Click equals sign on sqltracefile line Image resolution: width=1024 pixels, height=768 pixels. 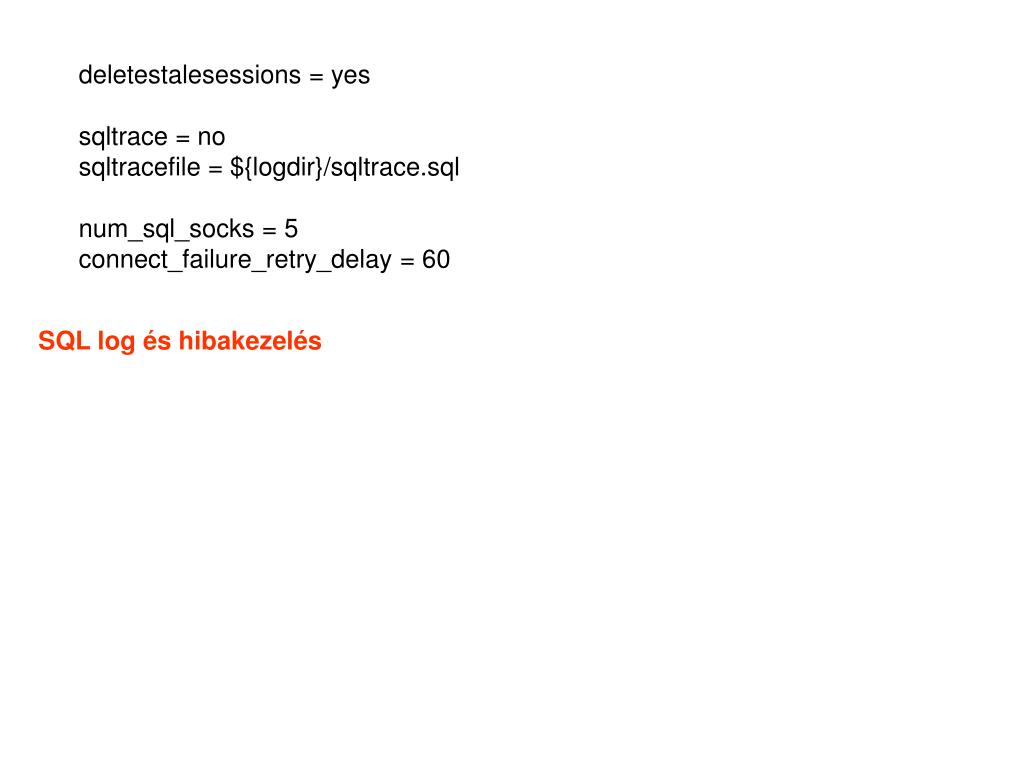(216, 169)
